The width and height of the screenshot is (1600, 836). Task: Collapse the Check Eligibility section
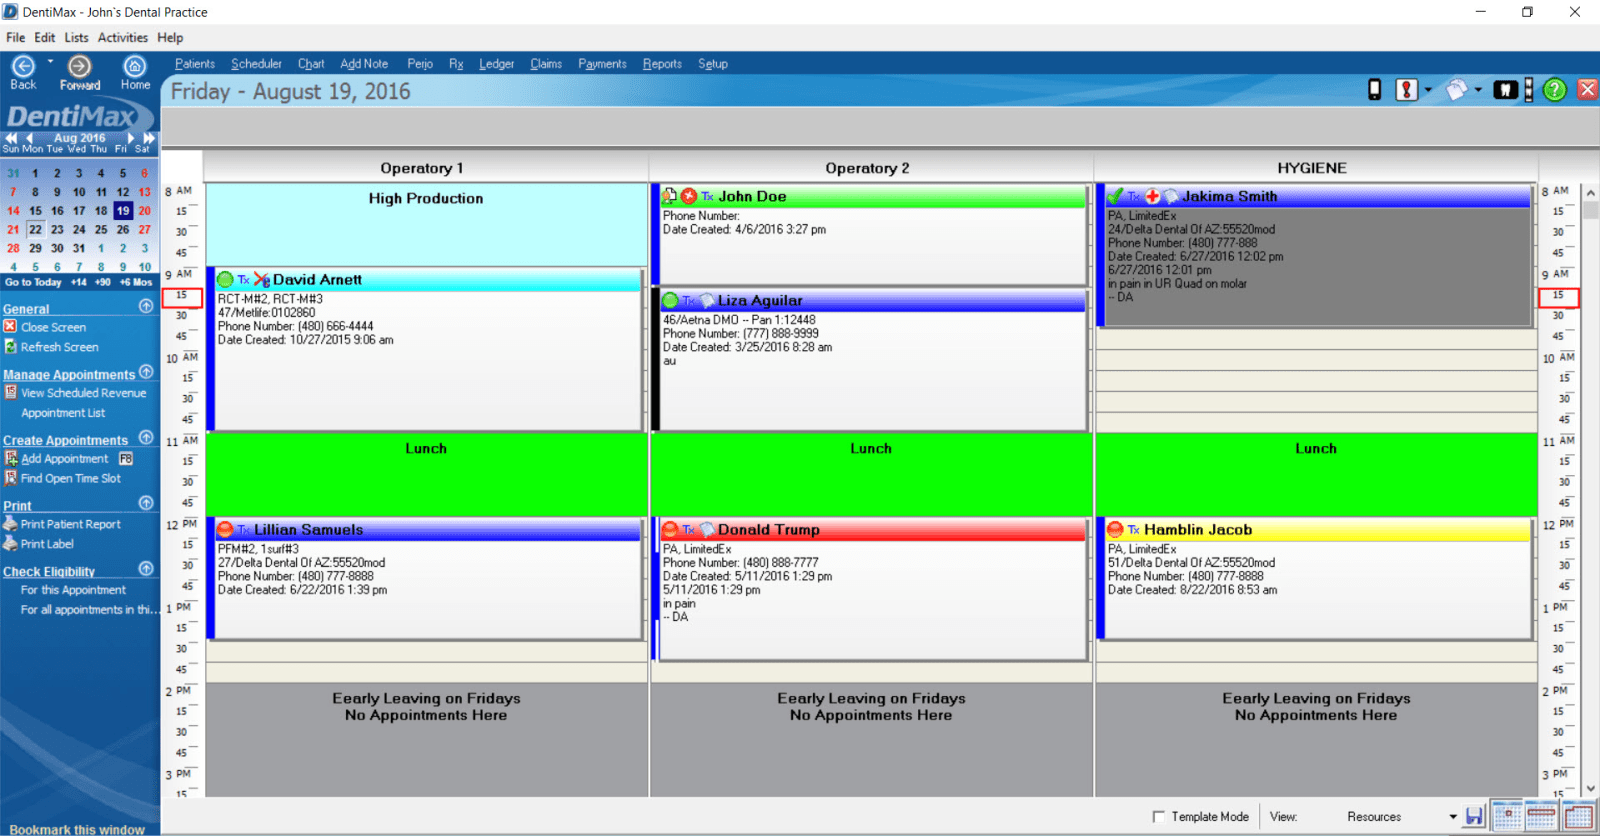pos(146,569)
